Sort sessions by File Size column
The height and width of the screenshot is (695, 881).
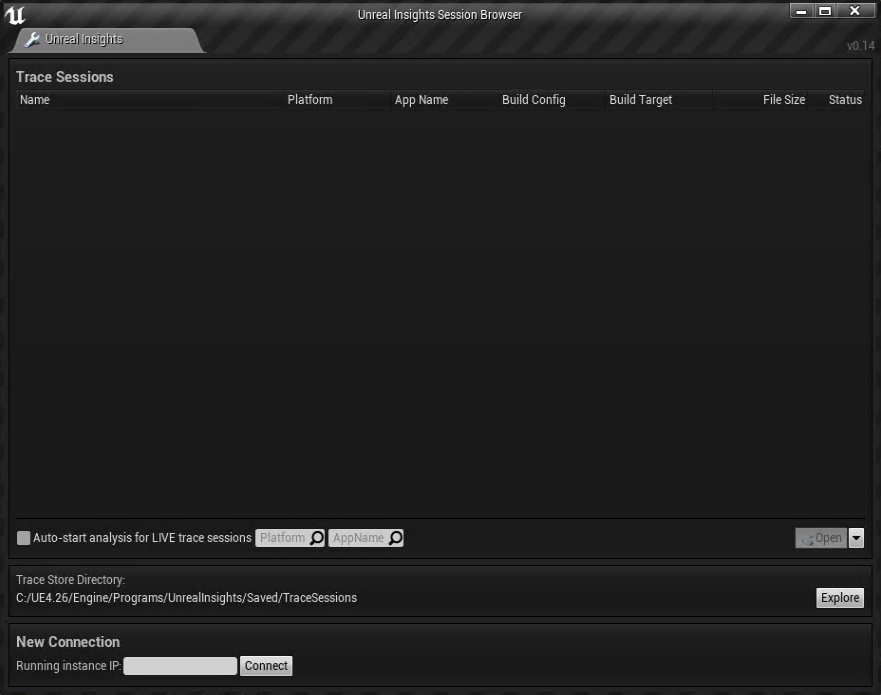[x=761, y=100]
